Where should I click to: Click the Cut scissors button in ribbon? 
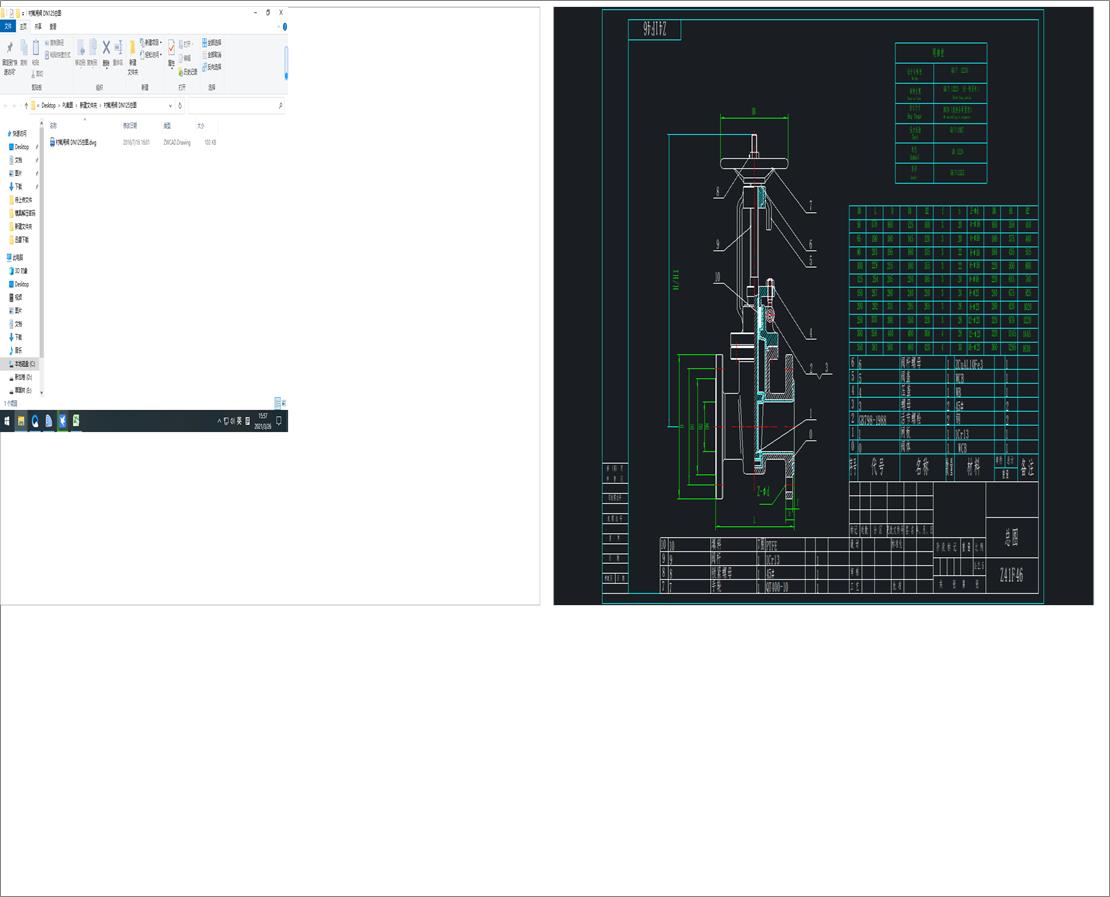[37, 73]
